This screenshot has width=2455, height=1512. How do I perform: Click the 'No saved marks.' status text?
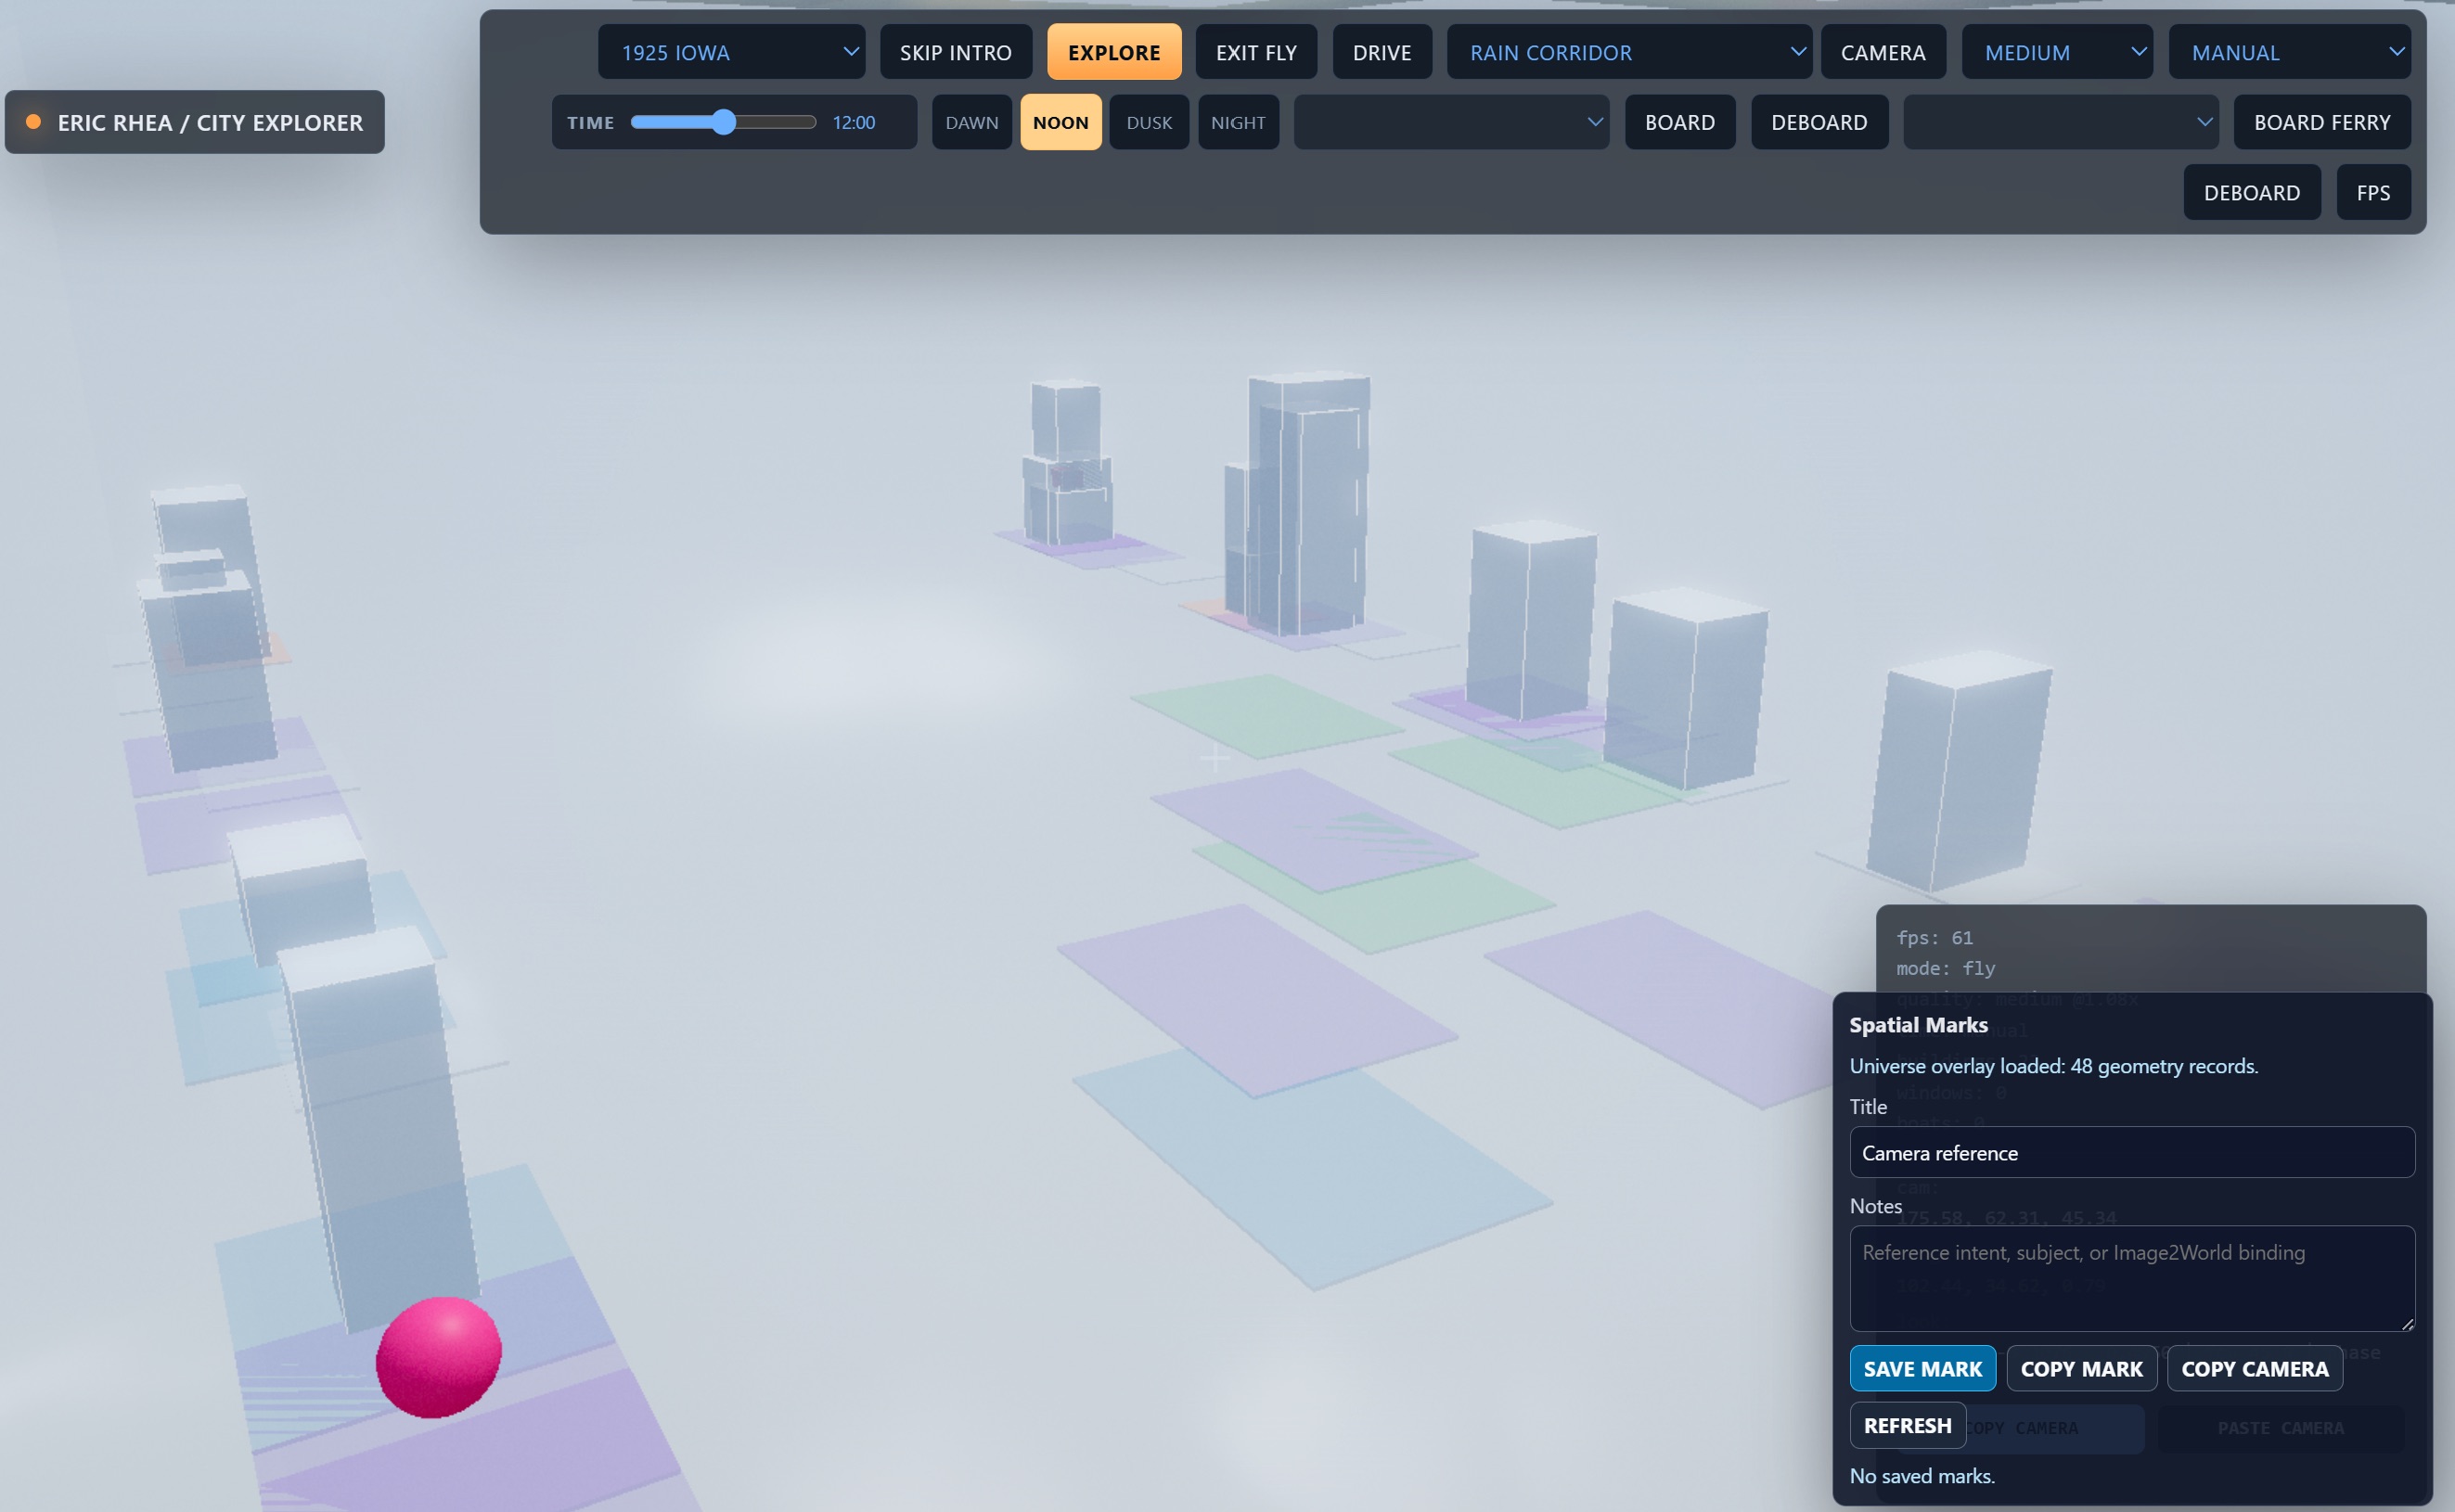coord(1922,1475)
